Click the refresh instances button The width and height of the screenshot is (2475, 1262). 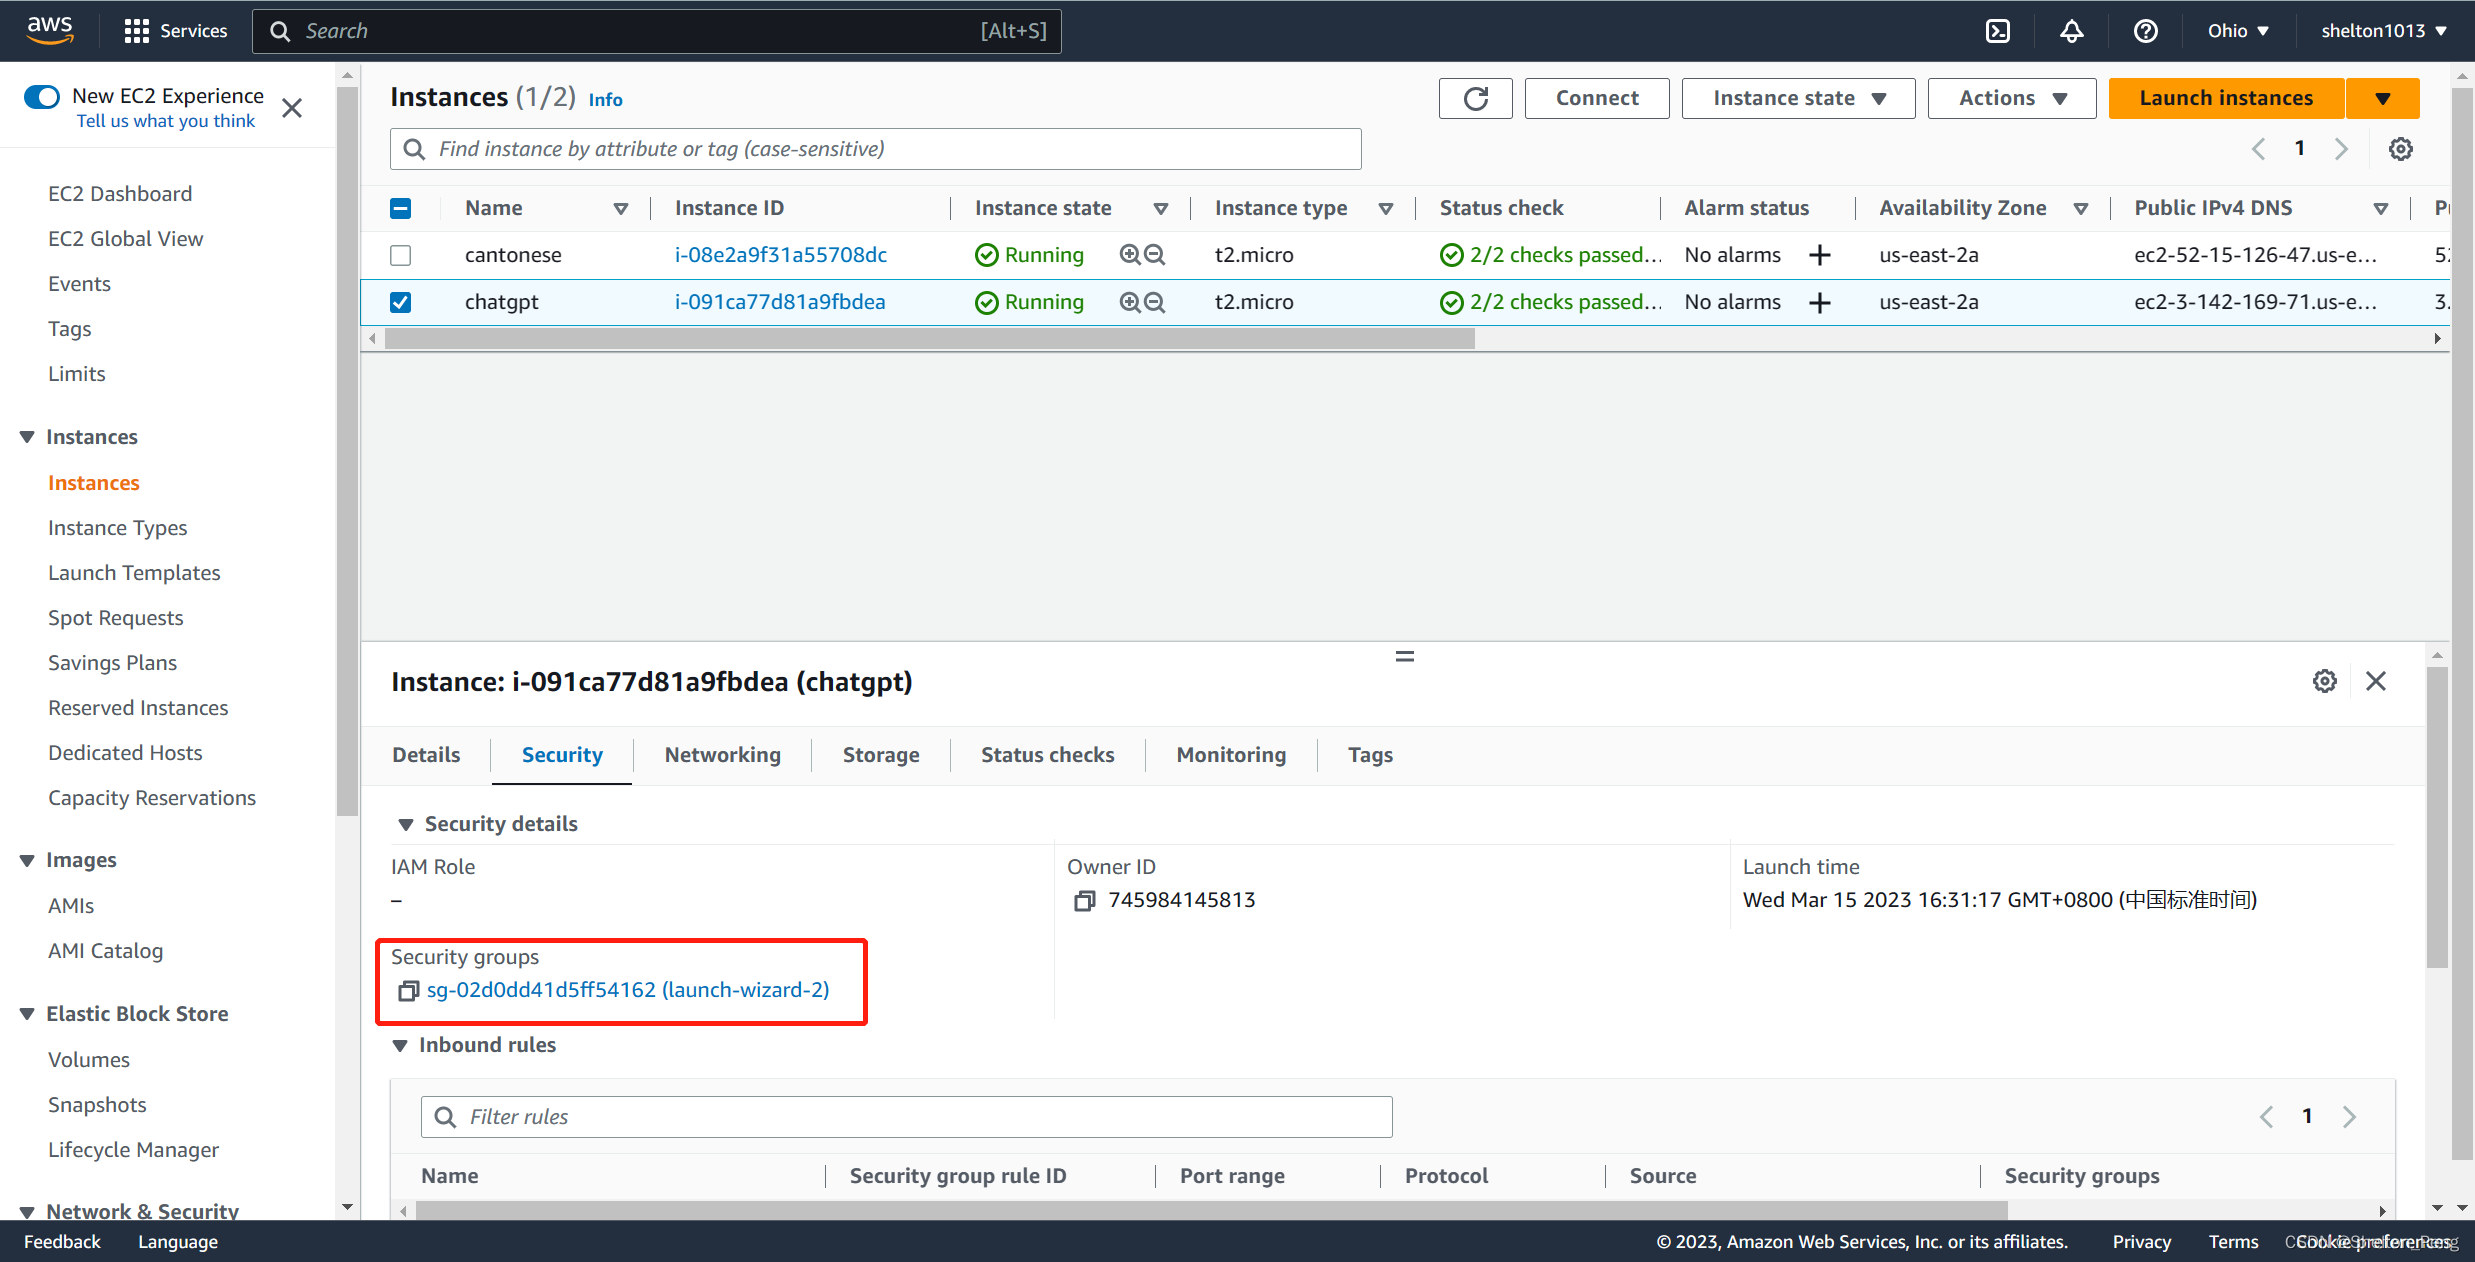tap(1475, 98)
